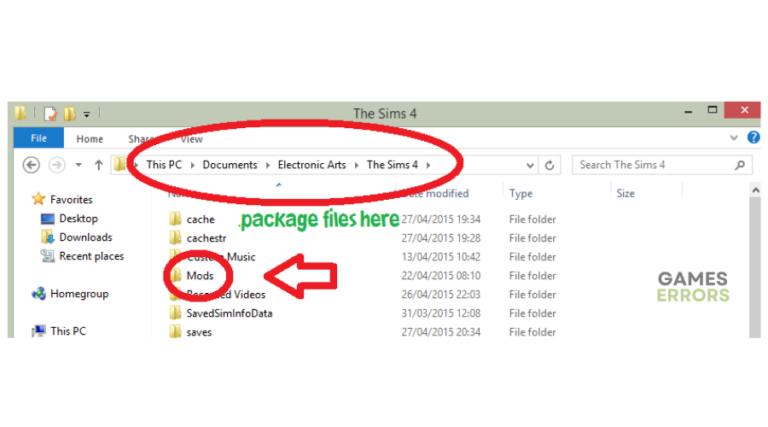This screenshot has height=427, width=768.
Task: Click the Recent places icon
Action: pos(48,256)
